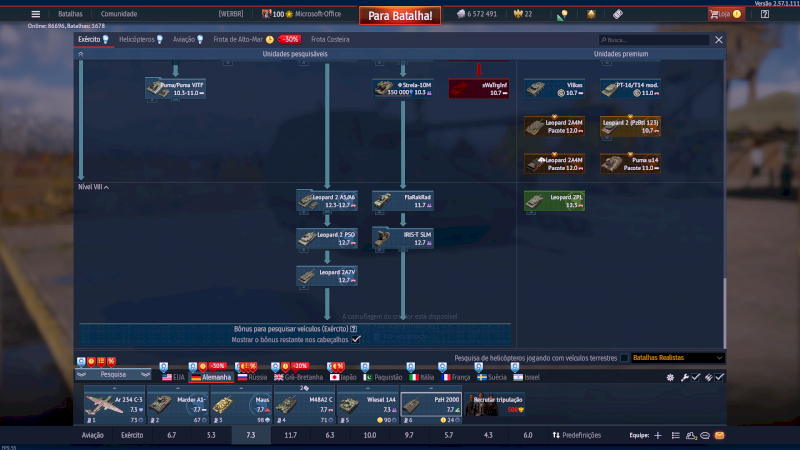Select the Leopard 2 A5/A6 group

point(327,201)
